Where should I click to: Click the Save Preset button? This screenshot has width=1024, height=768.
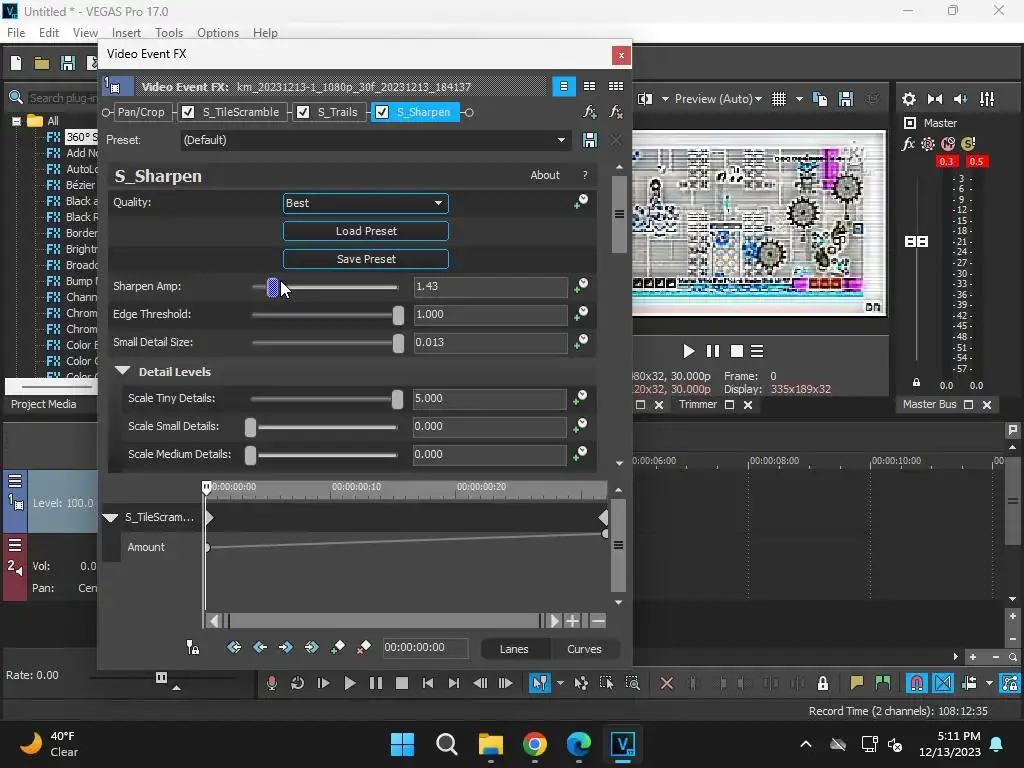pyautogui.click(x=366, y=259)
